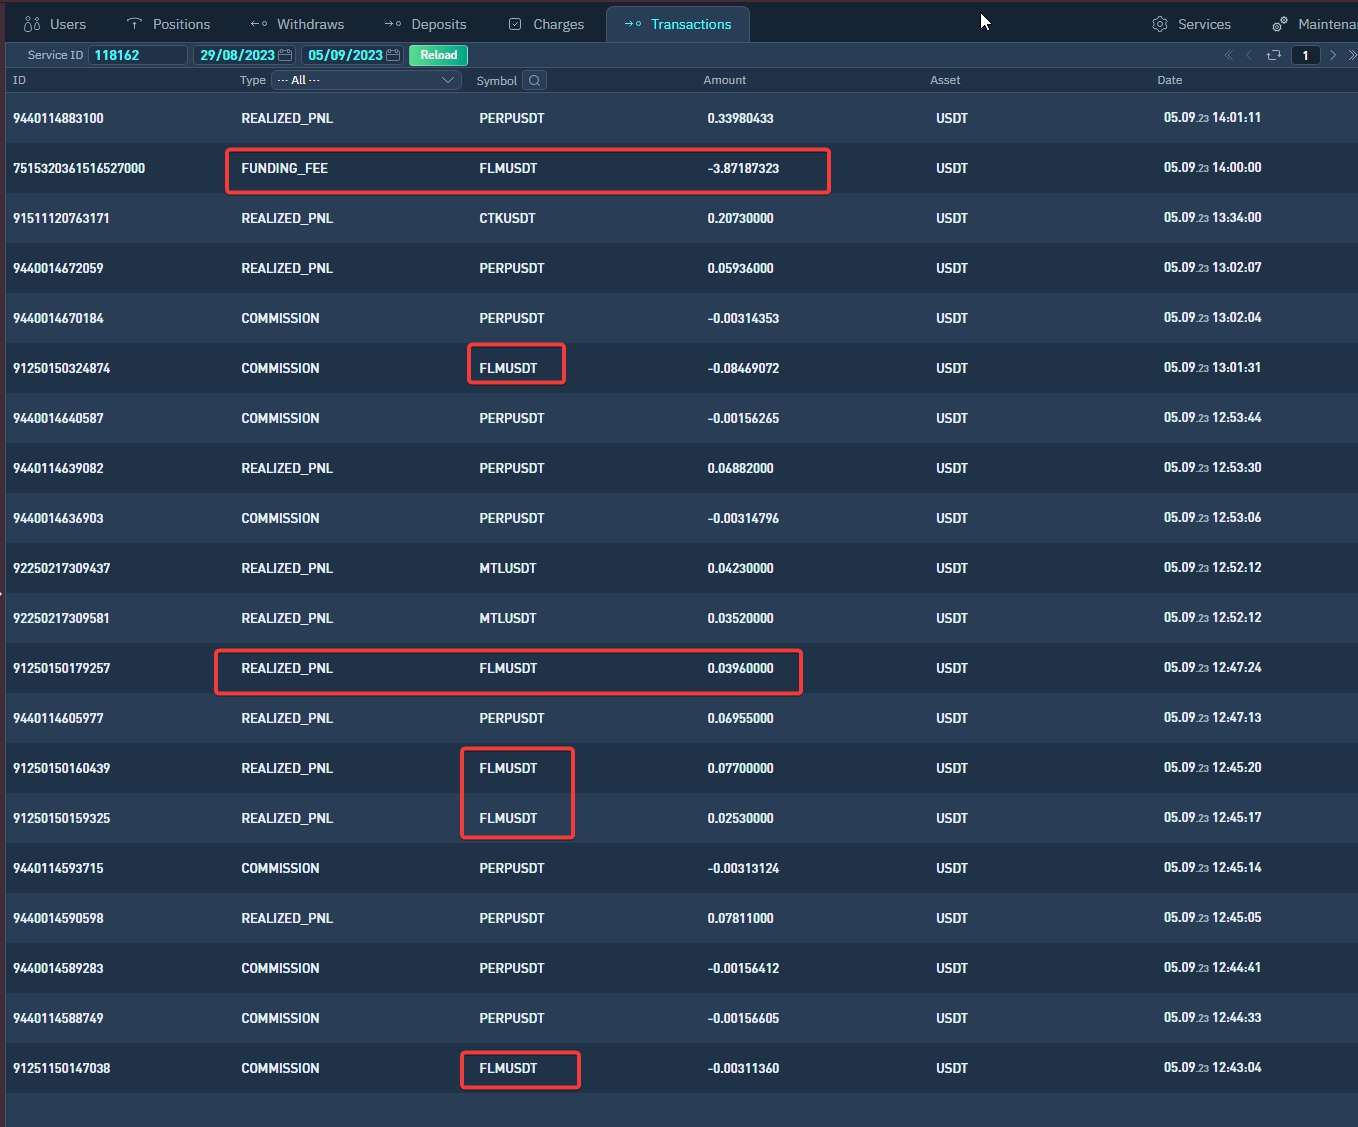Select transaction ID 9440014670184
Viewport: 1358px width, 1127px height.
[x=58, y=318]
